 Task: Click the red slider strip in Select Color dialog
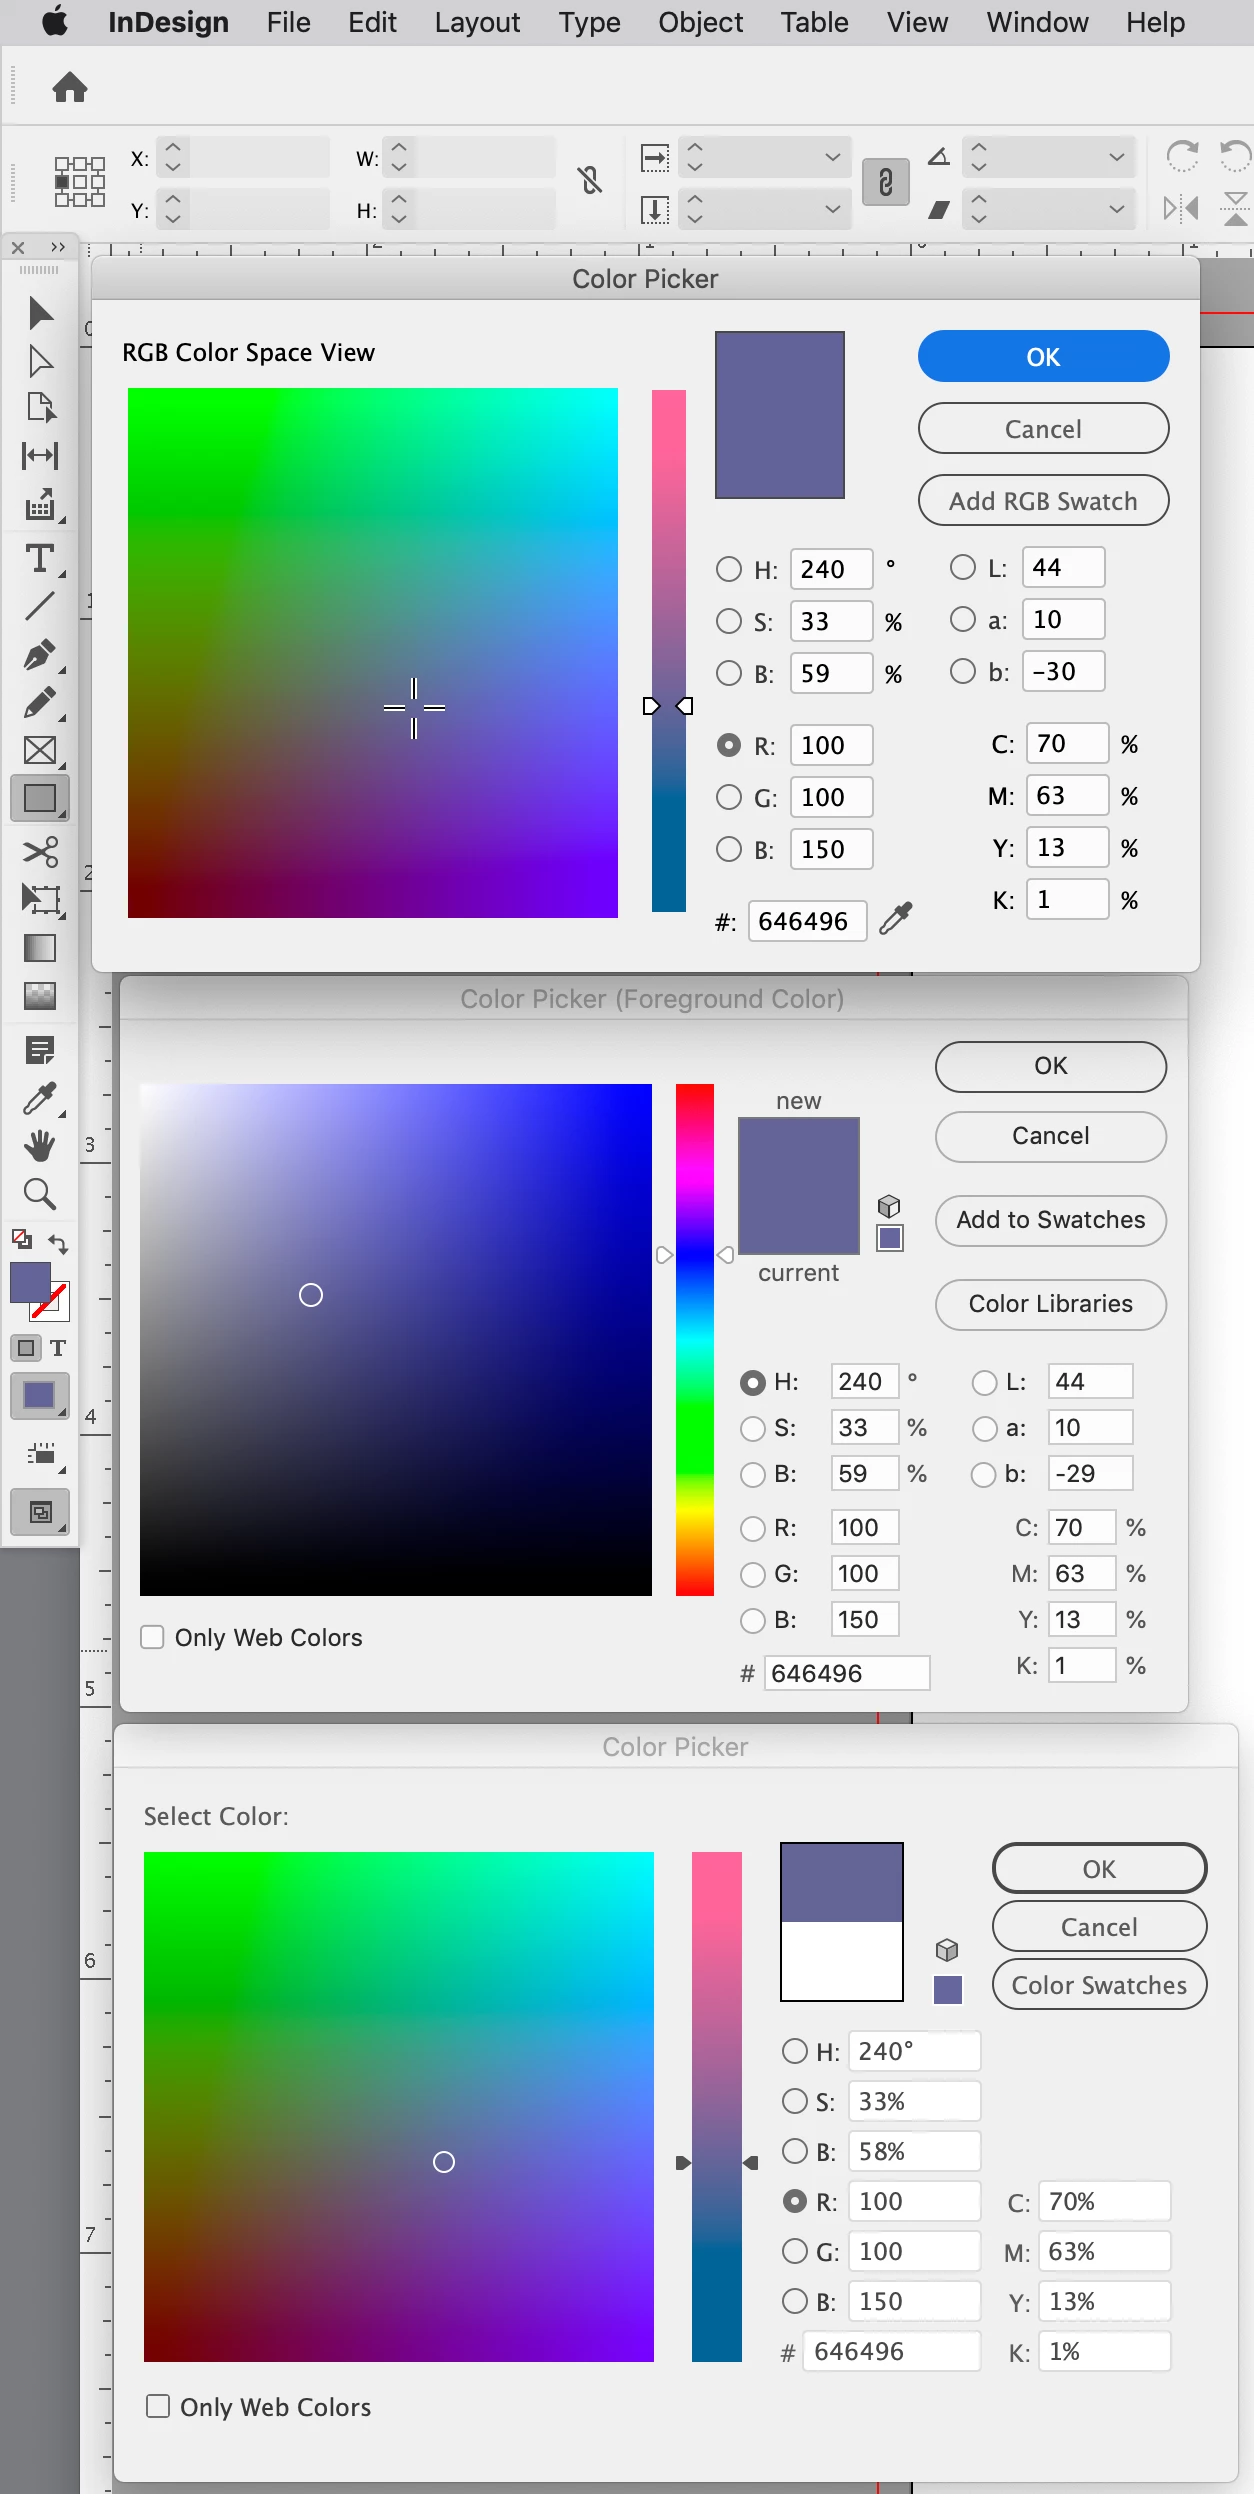tap(717, 2106)
